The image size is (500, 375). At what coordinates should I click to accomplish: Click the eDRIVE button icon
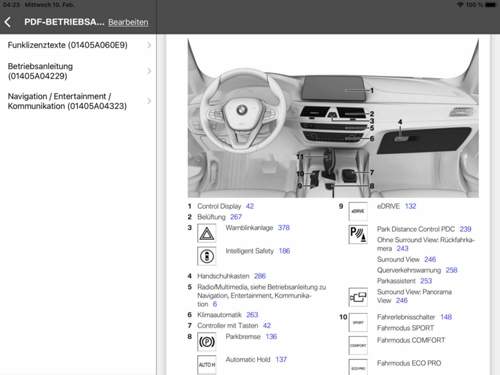(358, 211)
